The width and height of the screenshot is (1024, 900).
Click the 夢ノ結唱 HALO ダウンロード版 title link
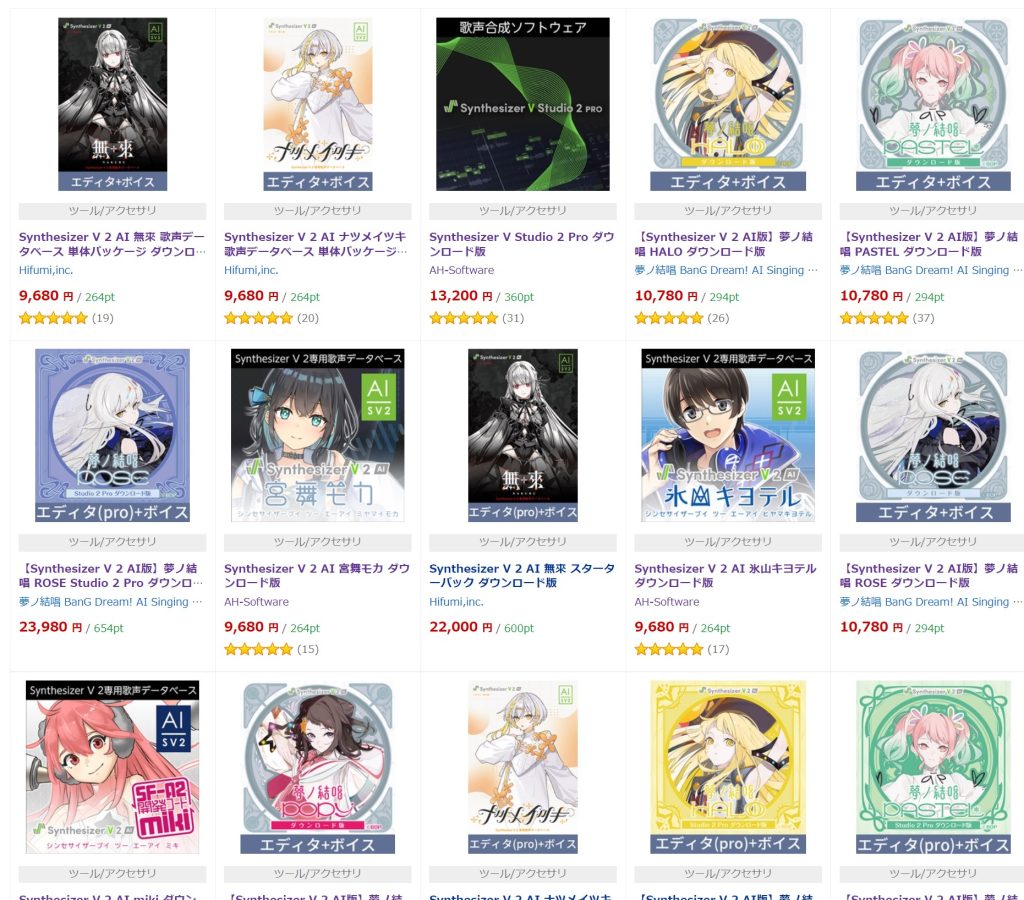(x=724, y=244)
